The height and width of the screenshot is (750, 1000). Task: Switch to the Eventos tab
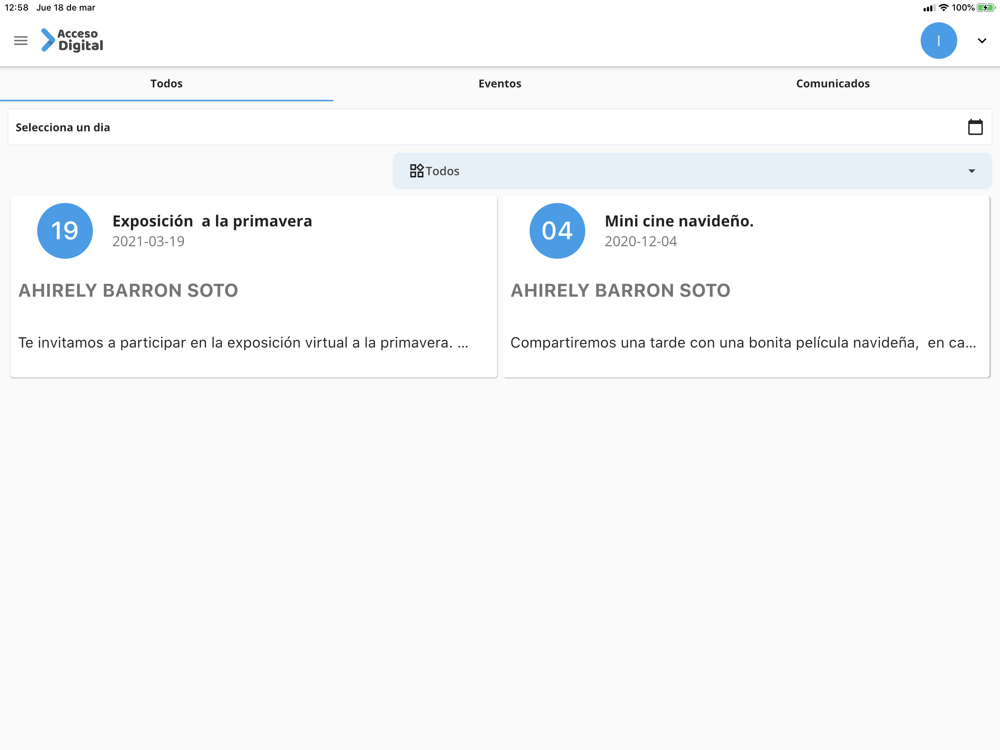(500, 84)
